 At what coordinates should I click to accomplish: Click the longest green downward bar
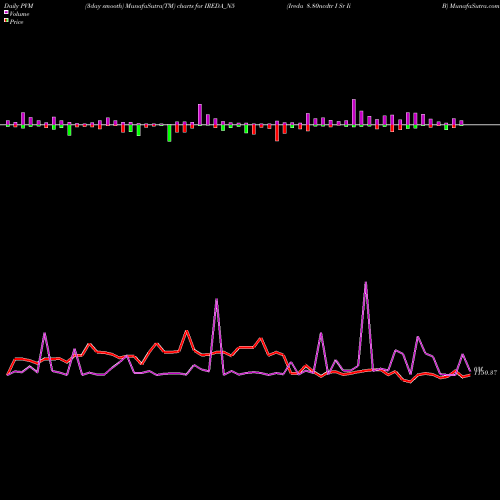(169, 133)
